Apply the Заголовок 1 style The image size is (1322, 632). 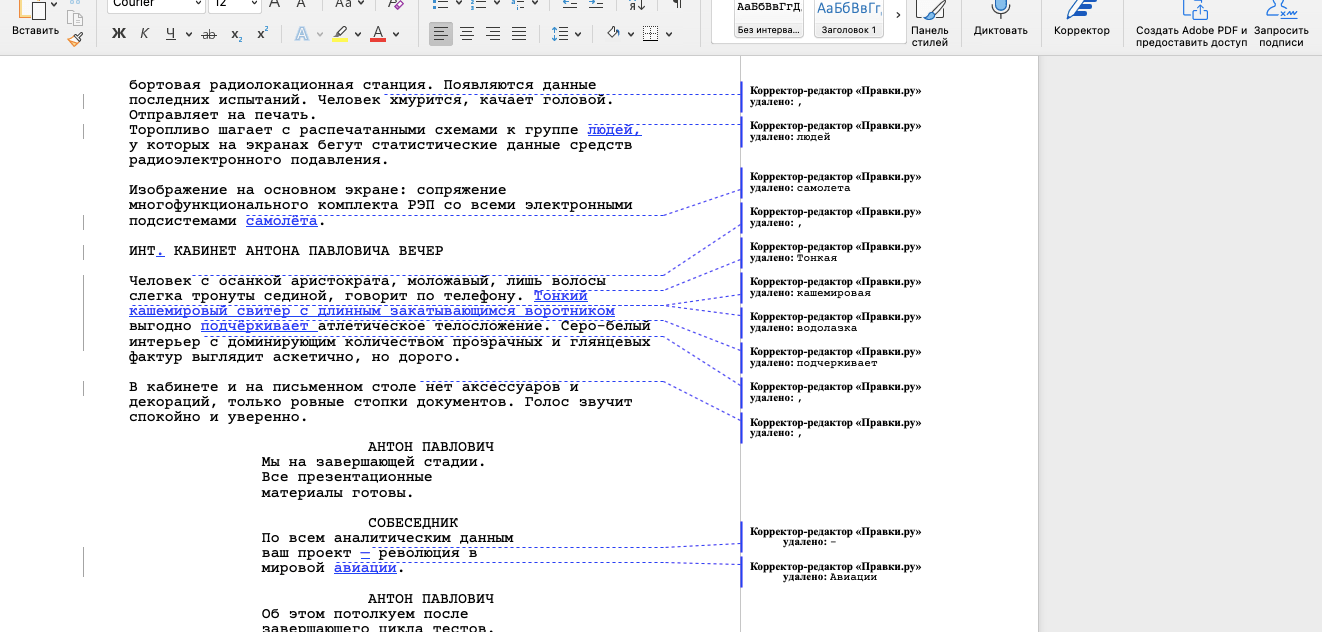pyautogui.click(x=849, y=19)
